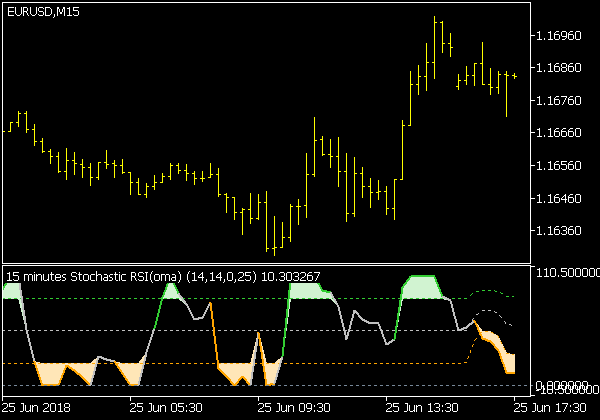600x420 pixels.
Task: Click the 25 Jun 09:30 time label
Action: (x=294, y=408)
